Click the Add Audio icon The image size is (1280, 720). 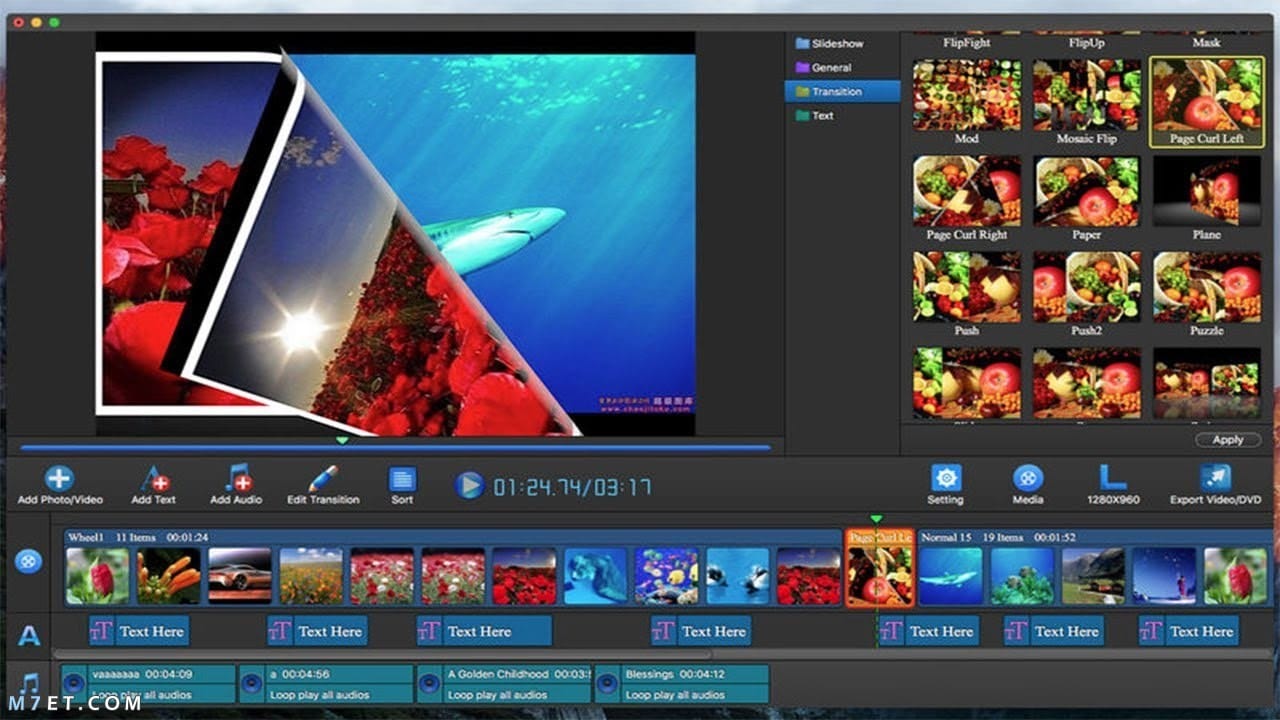[236, 478]
